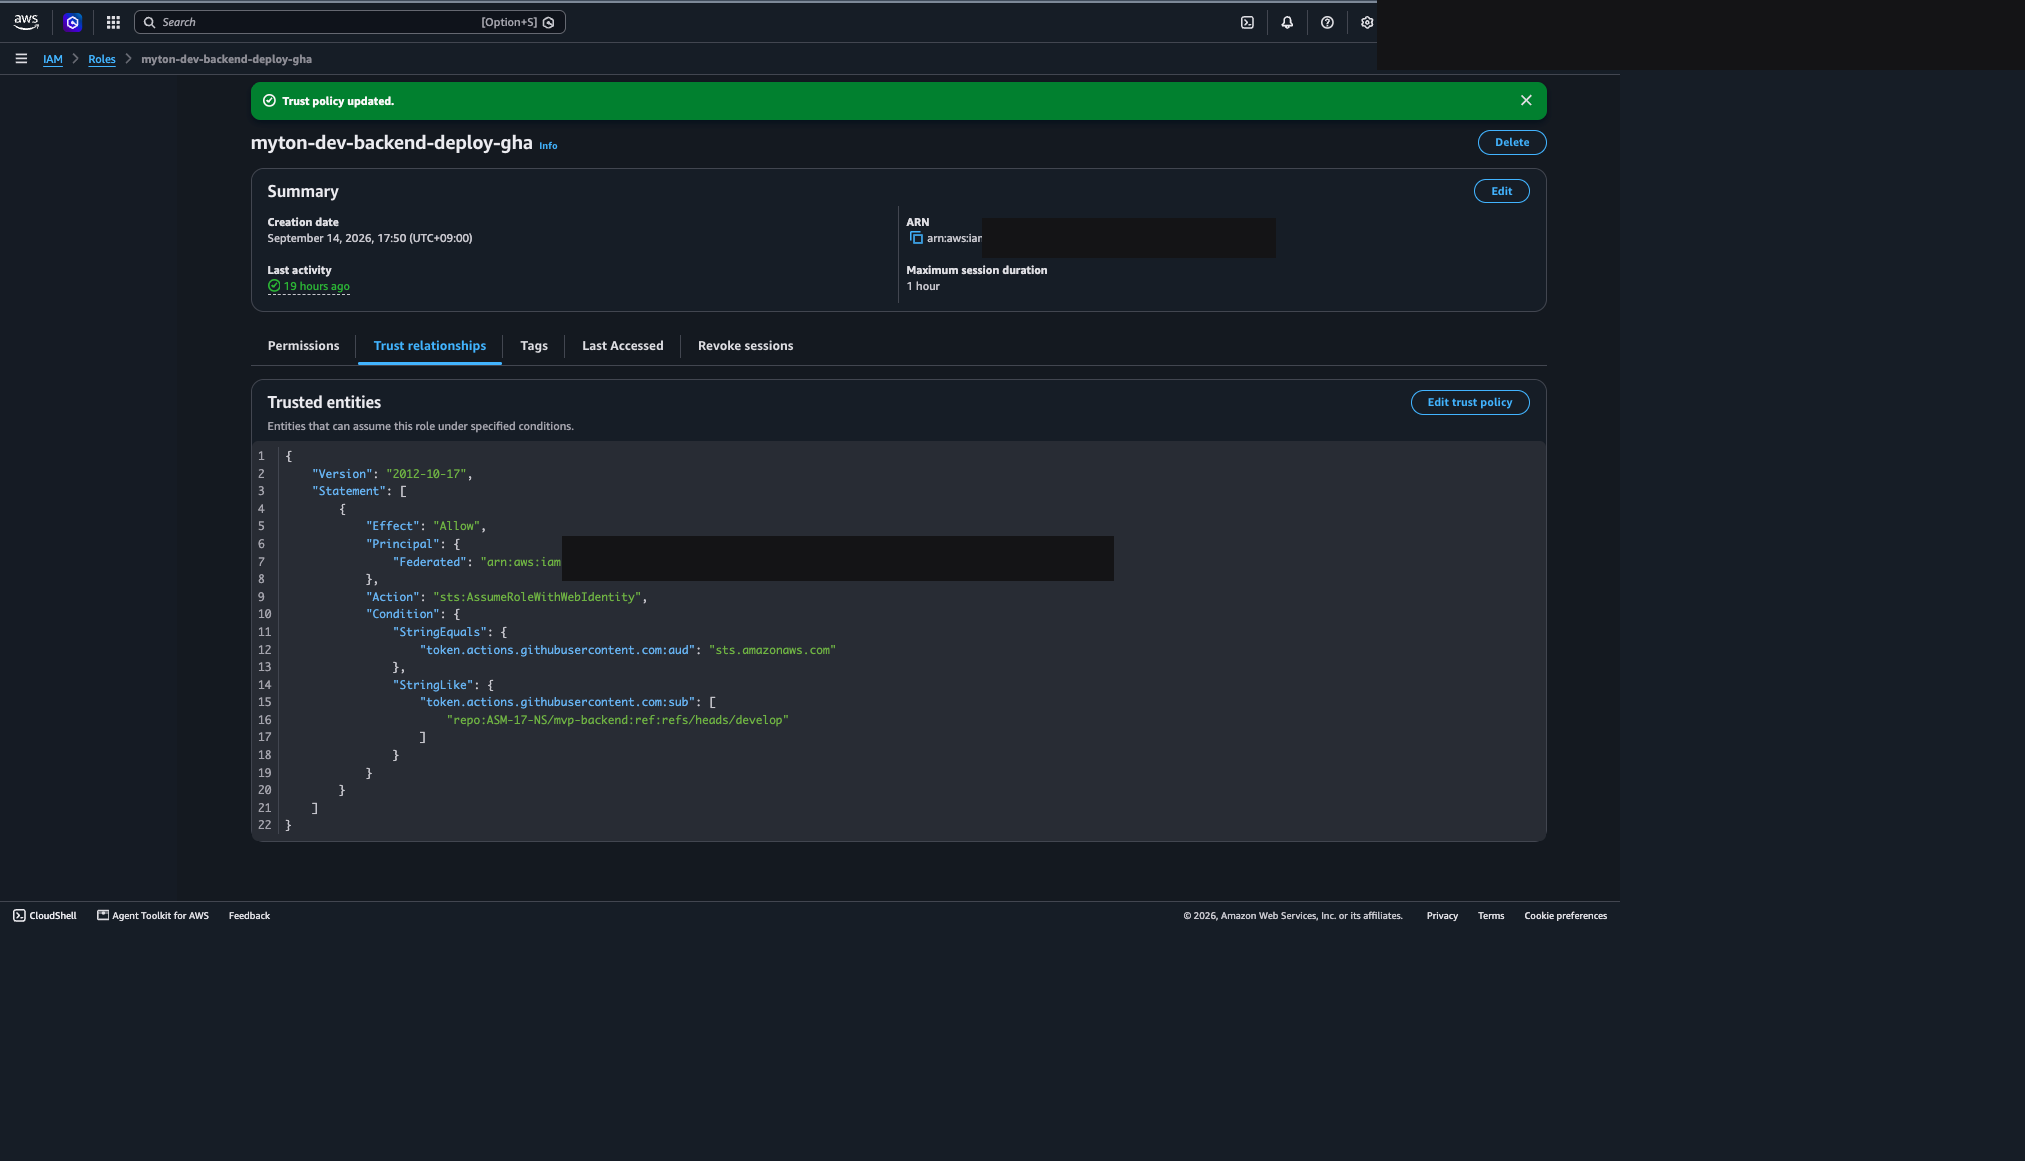The width and height of the screenshot is (2025, 1161).
Task: Open the help question mark icon
Action: [x=1327, y=22]
